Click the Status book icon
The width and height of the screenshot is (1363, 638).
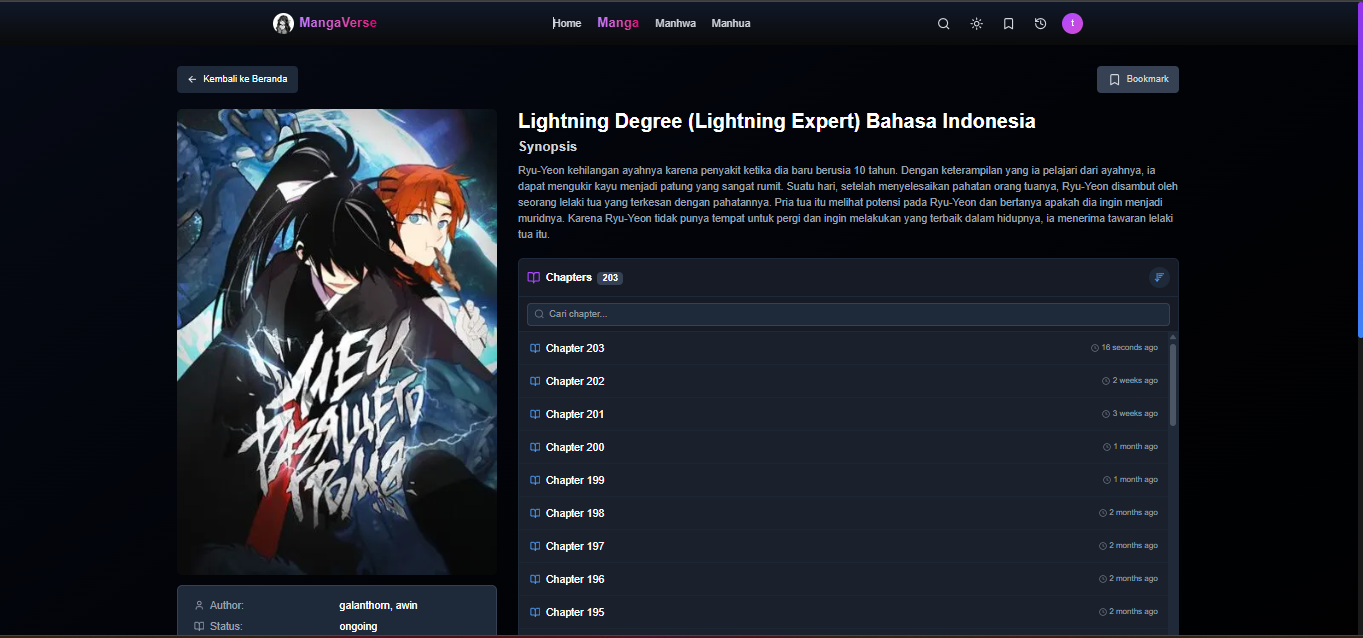[x=199, y=626]
